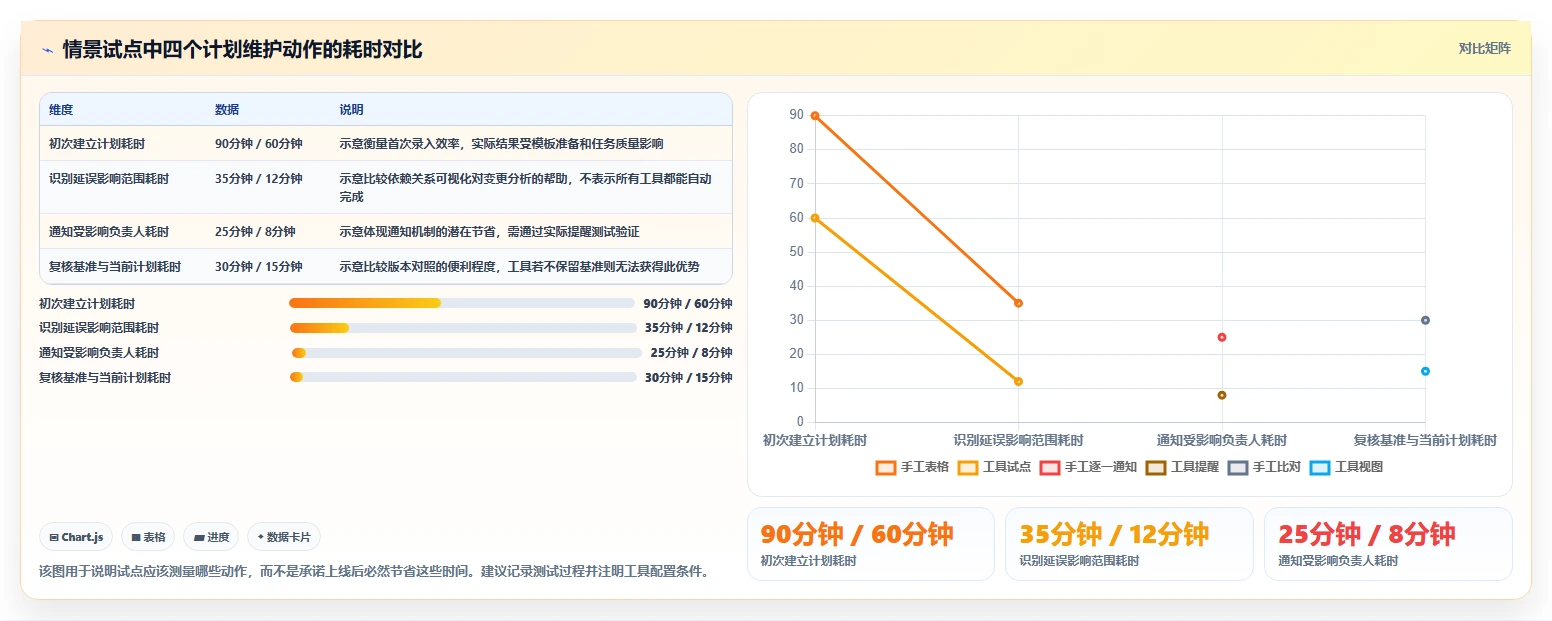Click the 数据 column header

pyautogui.click(x=227, y=110)
